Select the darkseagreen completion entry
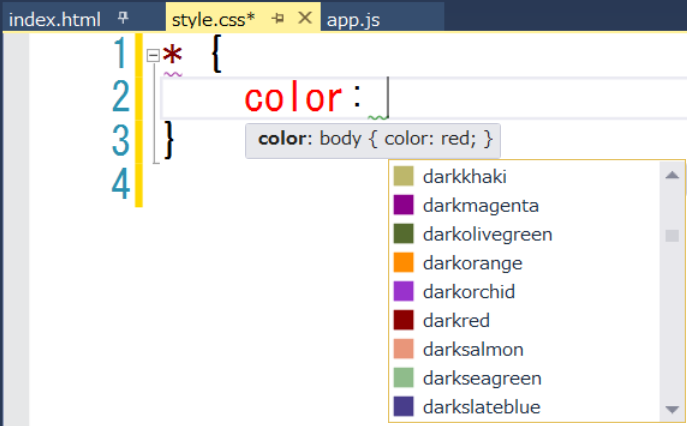This screenshot has width=687, height=426. 482,379
